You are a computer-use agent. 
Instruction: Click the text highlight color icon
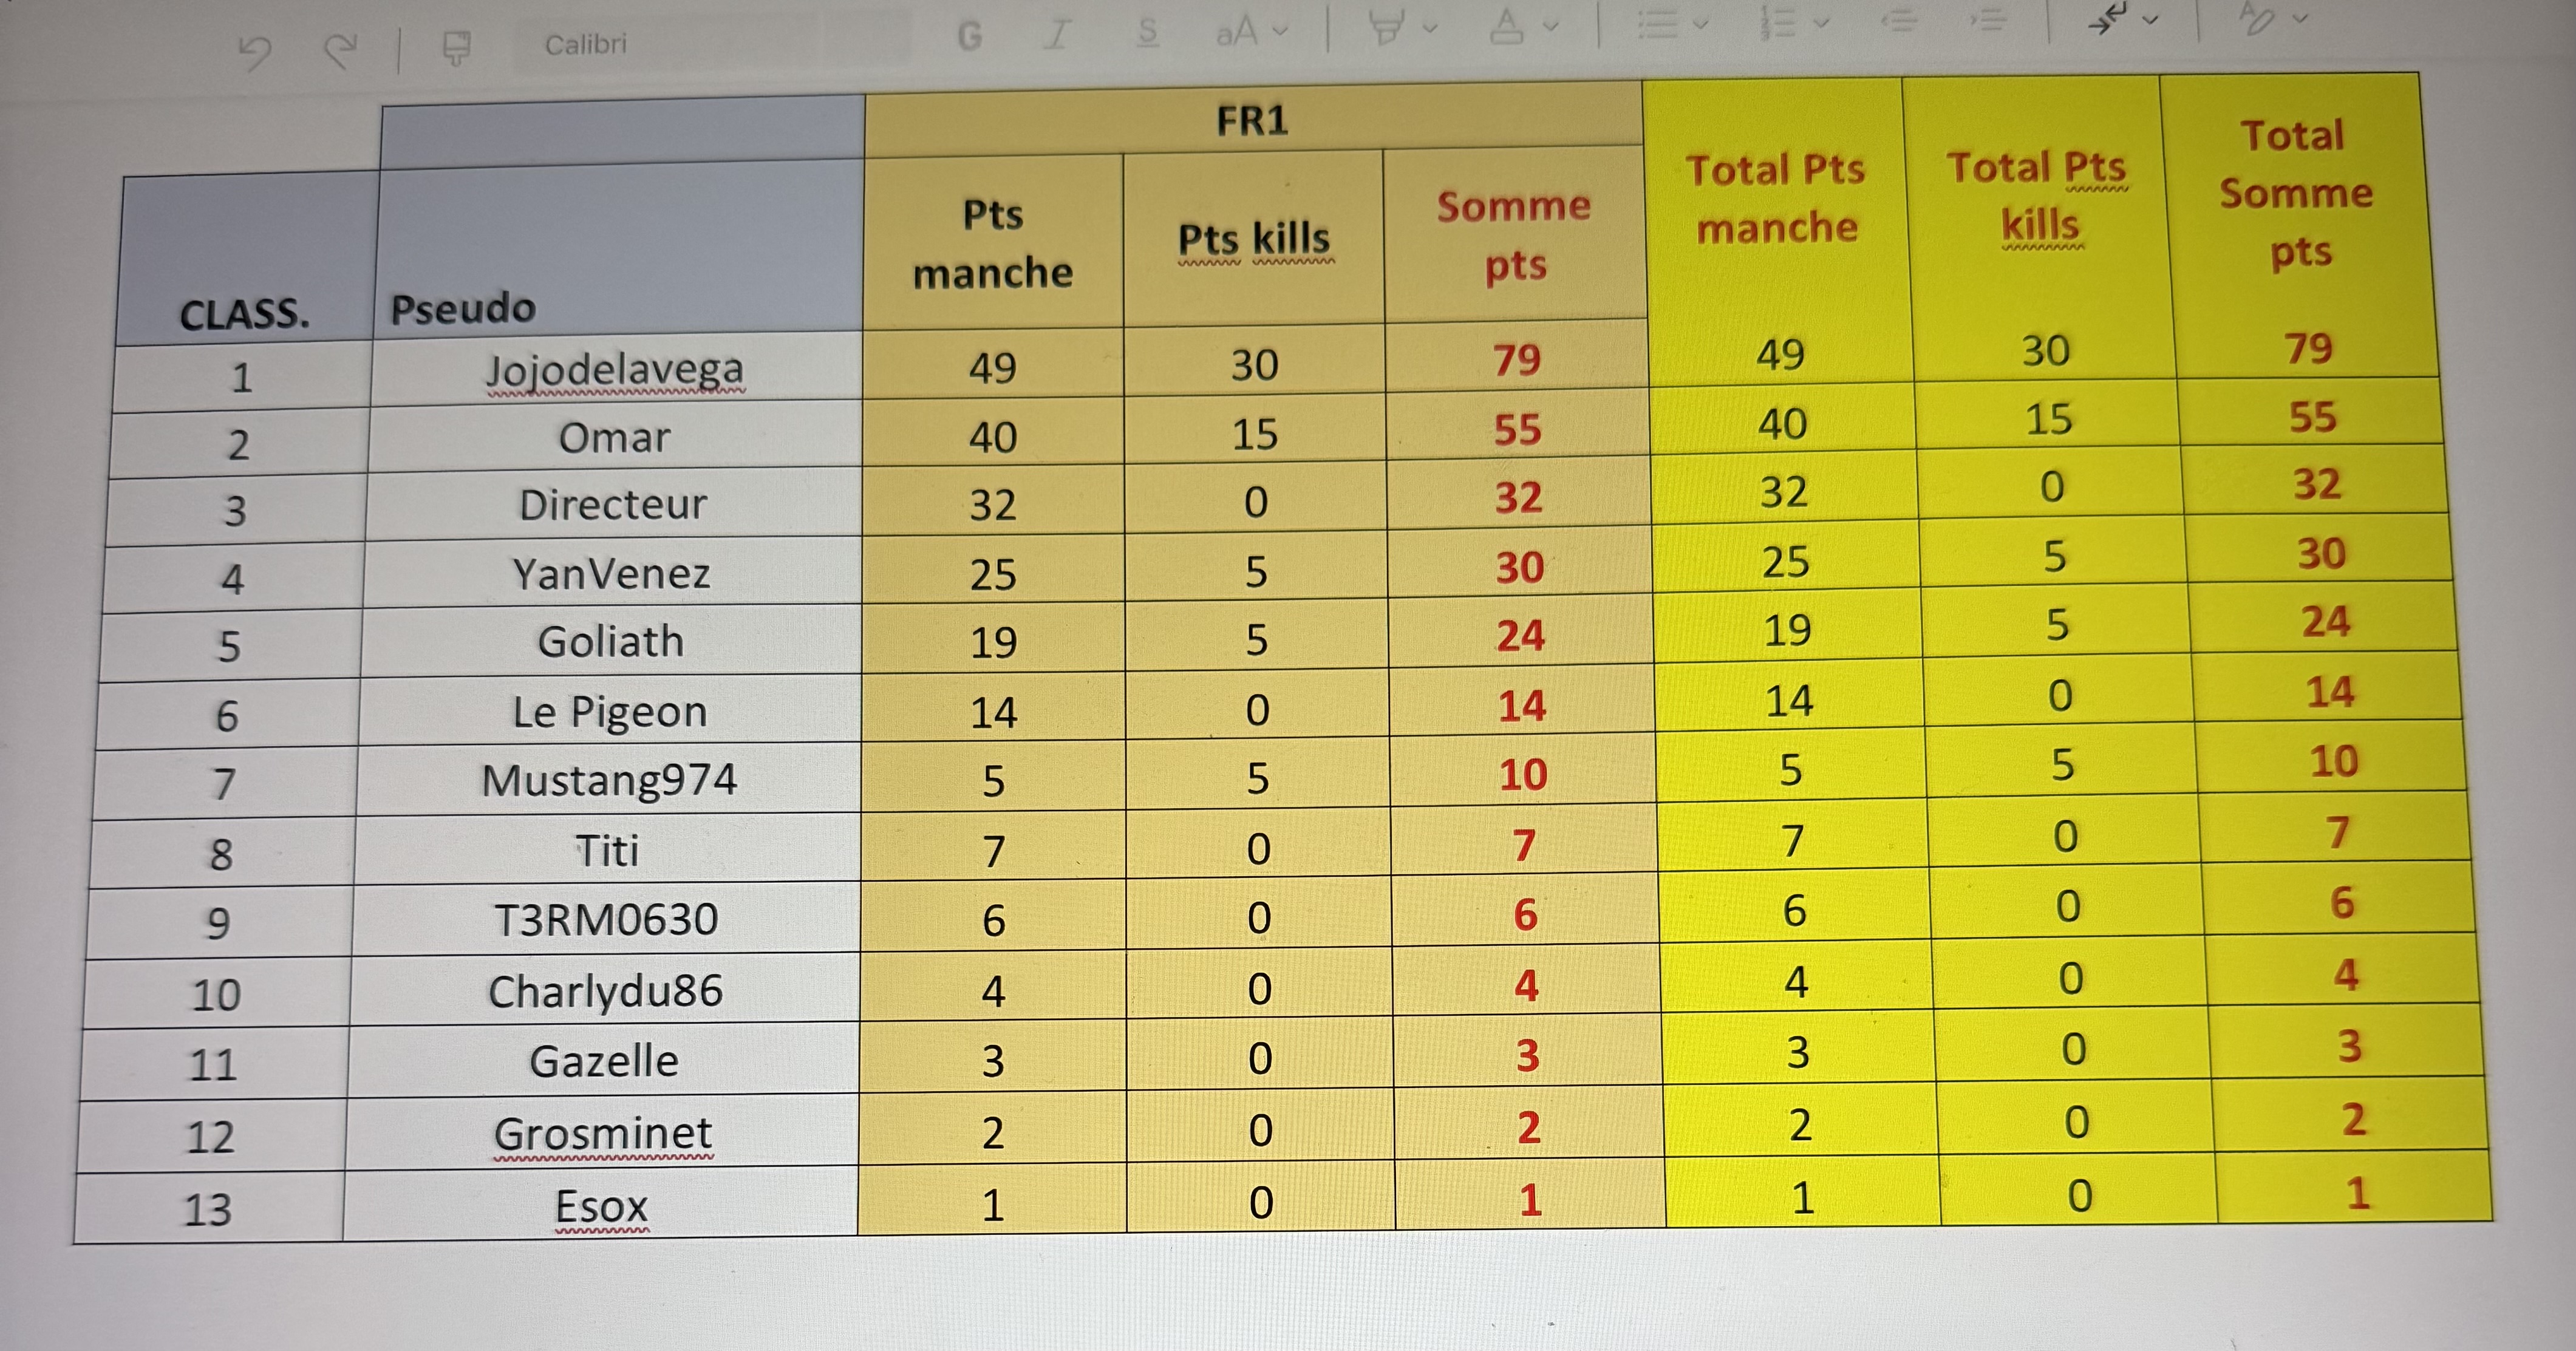click(1386, 27)
